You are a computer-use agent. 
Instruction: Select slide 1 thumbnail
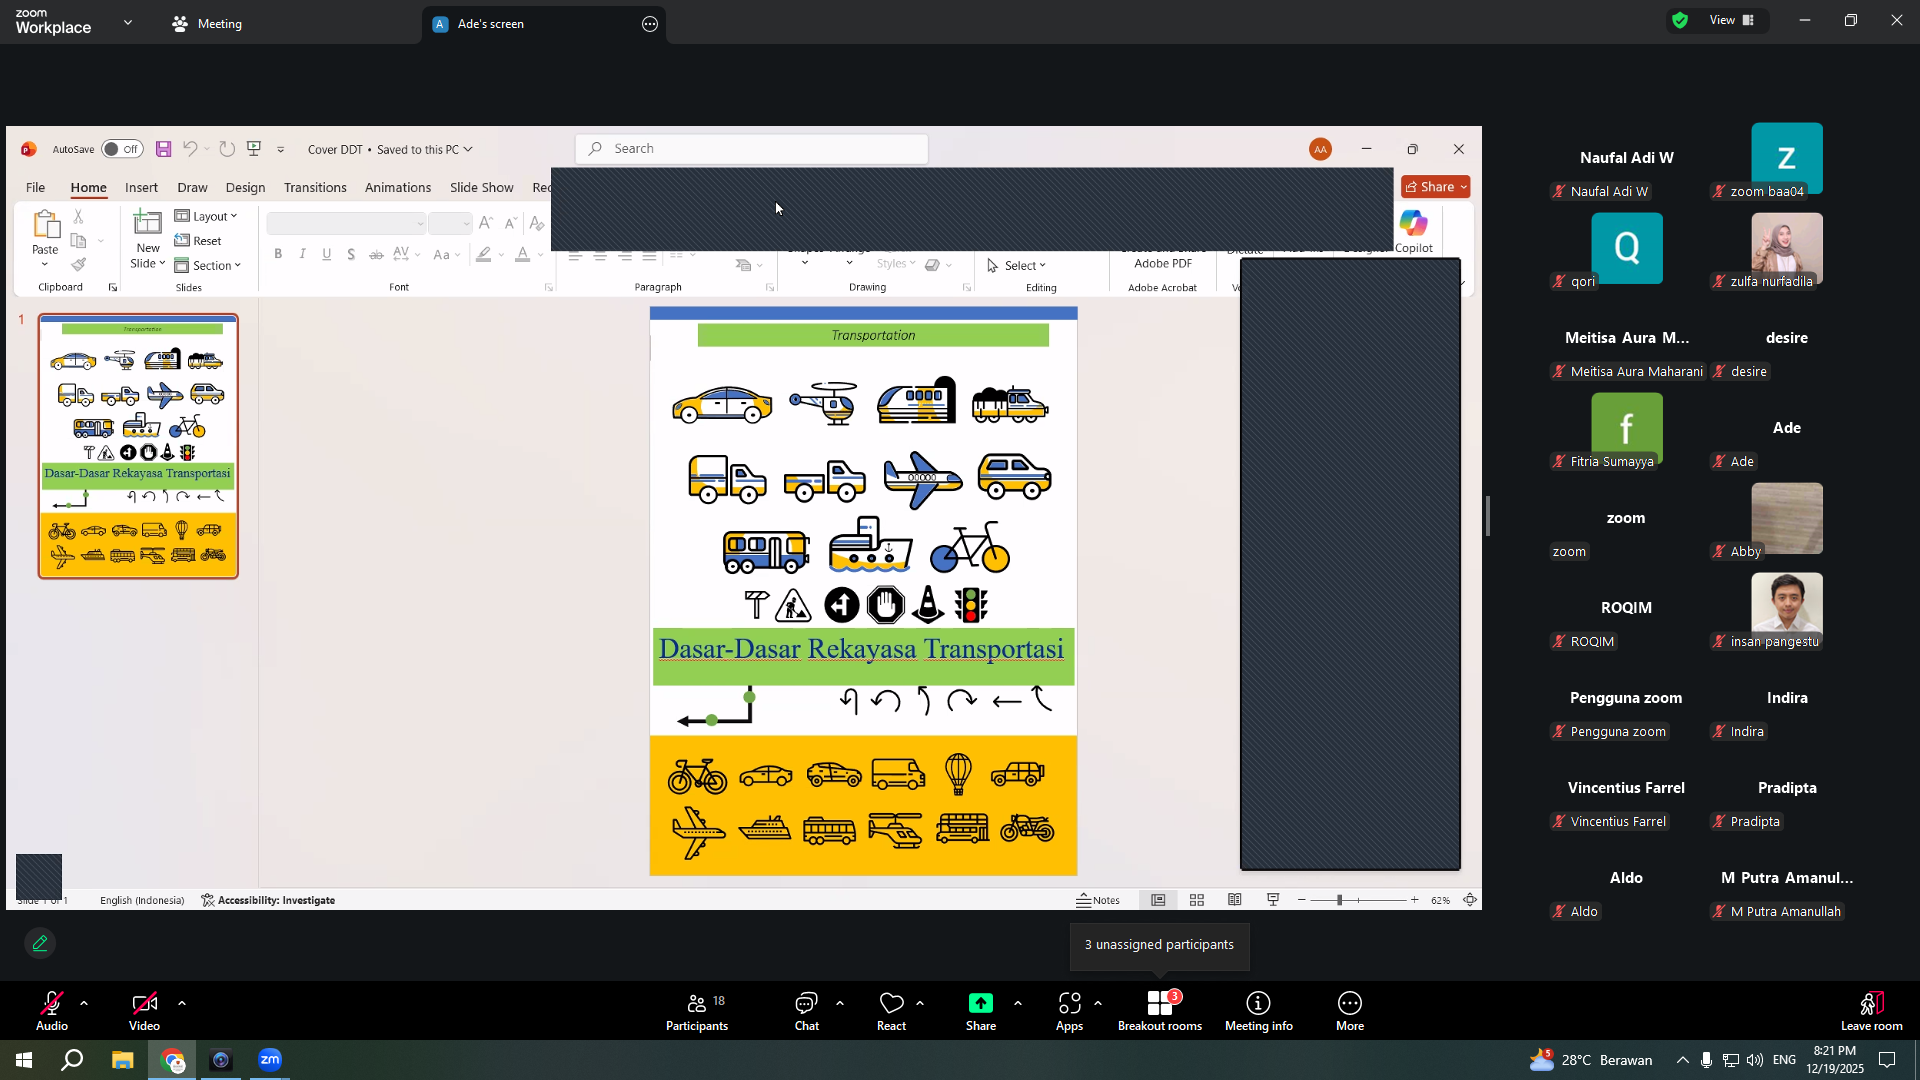138,446
